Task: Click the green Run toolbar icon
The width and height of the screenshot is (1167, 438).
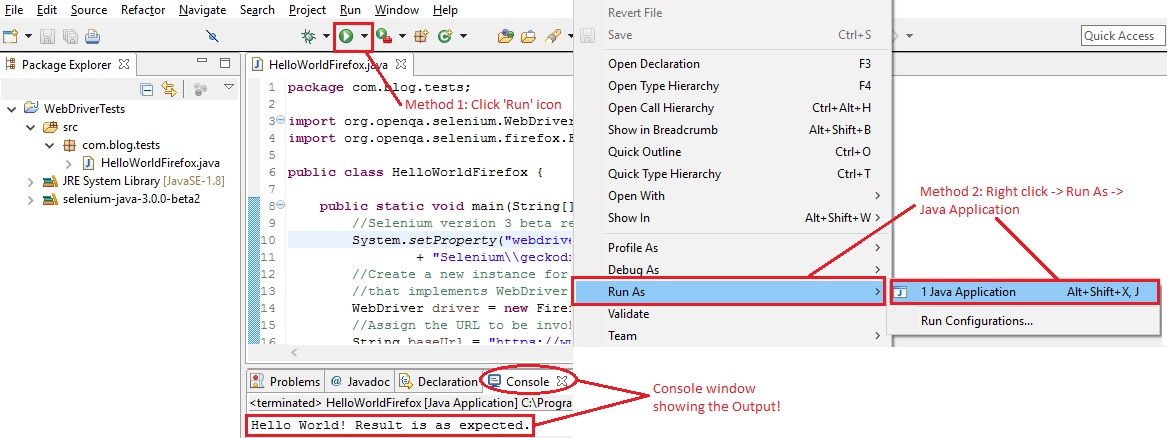Action: pyautogui.click(x=346, y=35)
